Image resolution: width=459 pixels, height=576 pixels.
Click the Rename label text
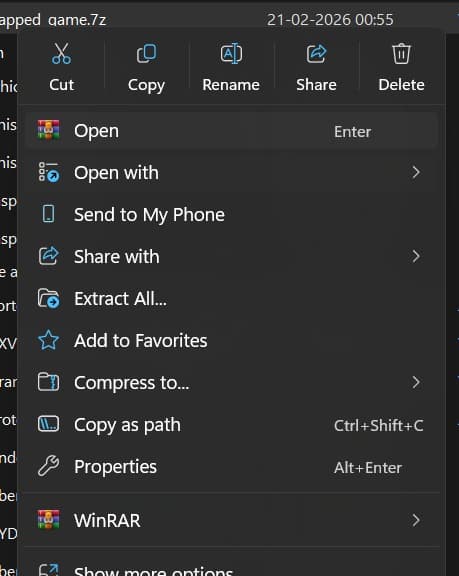pyautogui.click(x=231, y=85)
